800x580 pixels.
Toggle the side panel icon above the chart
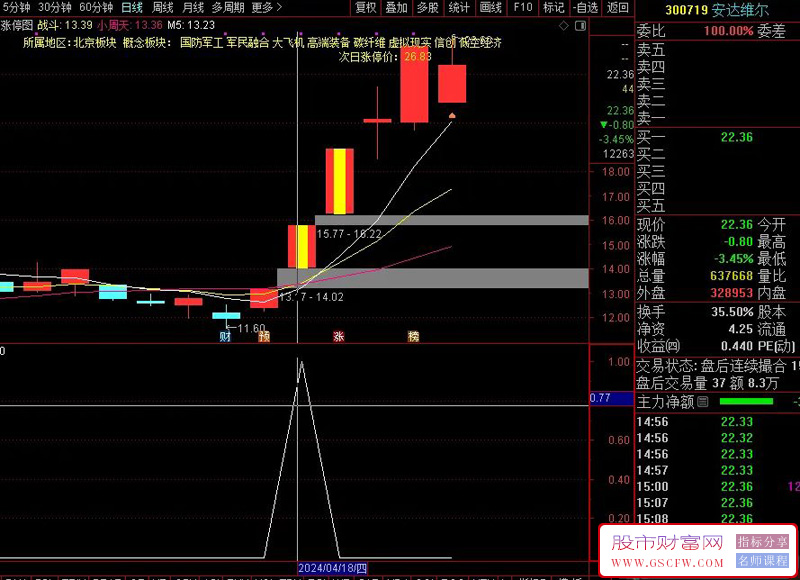pos(580,26)
